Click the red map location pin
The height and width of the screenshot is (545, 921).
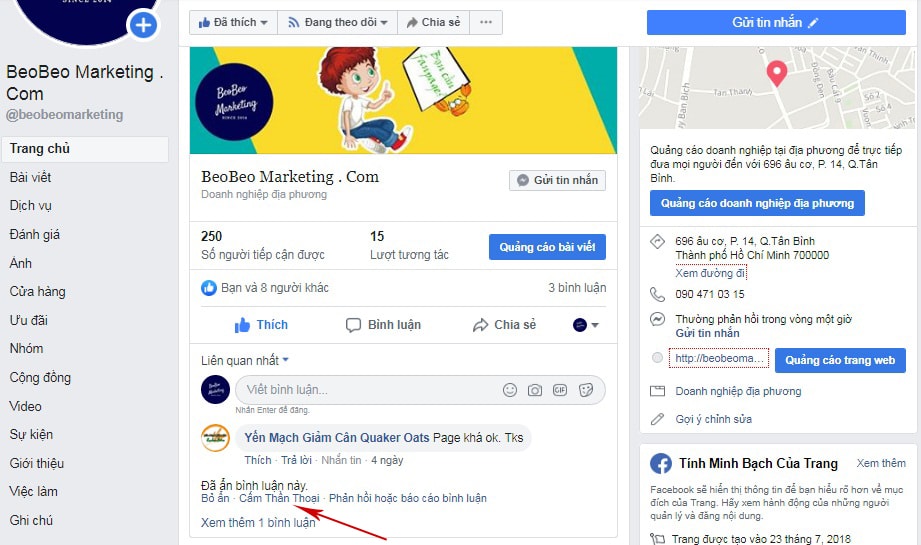pos(777,74)
